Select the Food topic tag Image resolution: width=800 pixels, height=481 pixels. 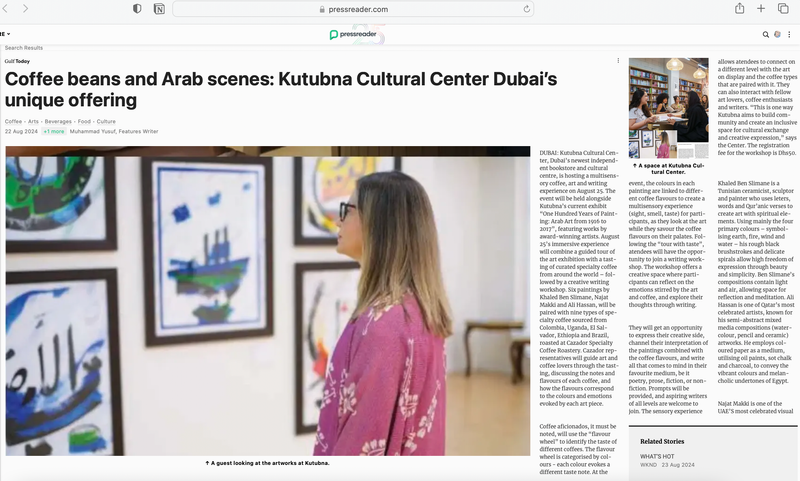[x=84, y=121]
